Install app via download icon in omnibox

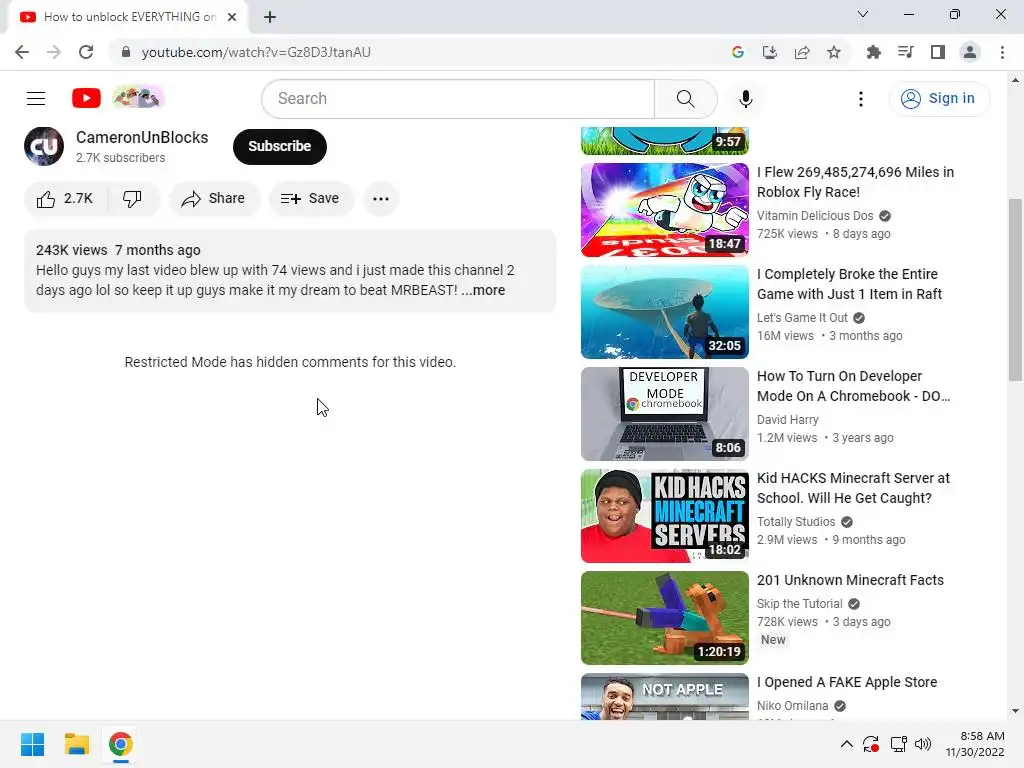[x=770, y=52]
